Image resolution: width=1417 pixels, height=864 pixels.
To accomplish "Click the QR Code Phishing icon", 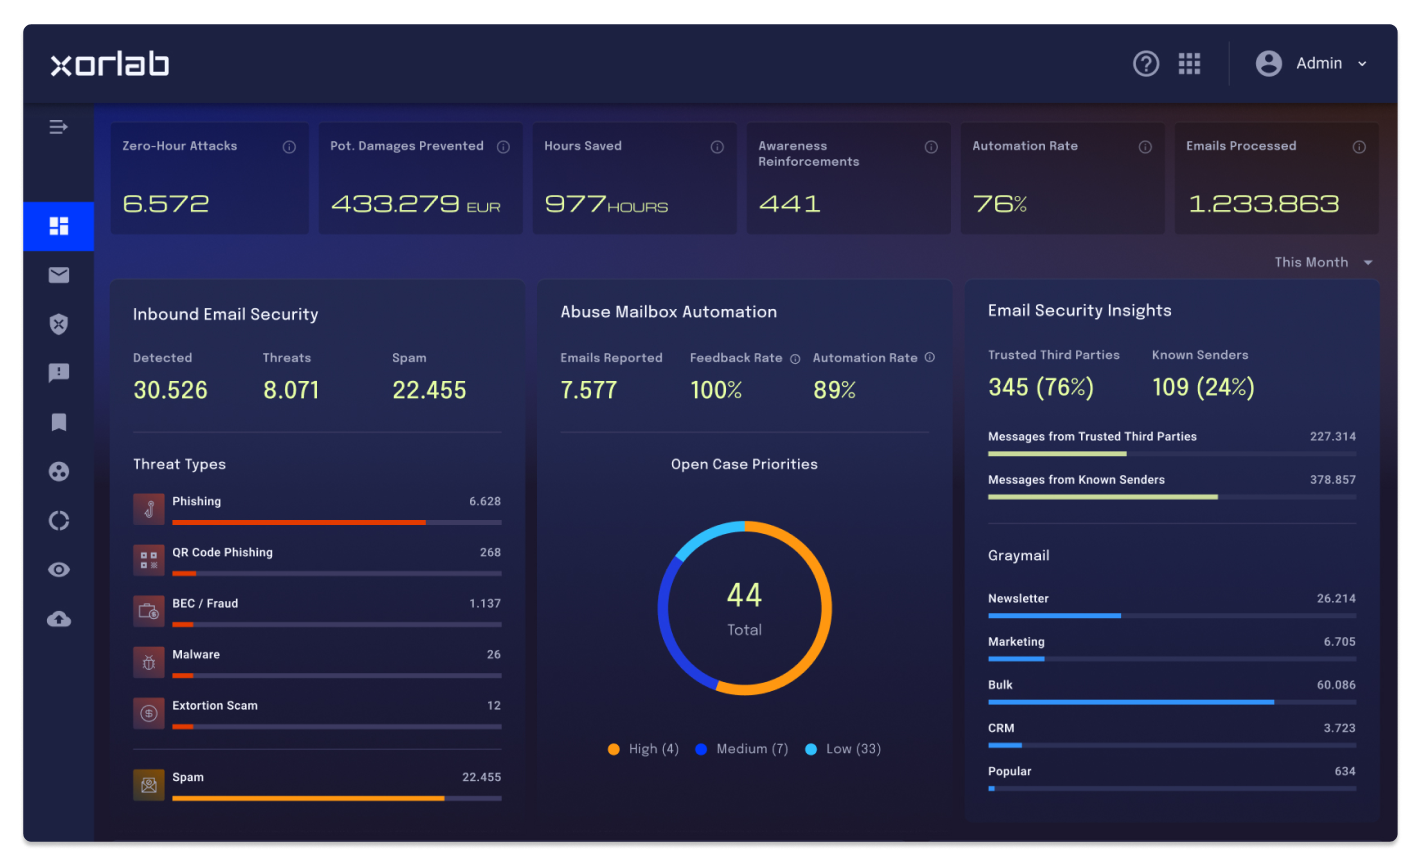I will 149,560.
